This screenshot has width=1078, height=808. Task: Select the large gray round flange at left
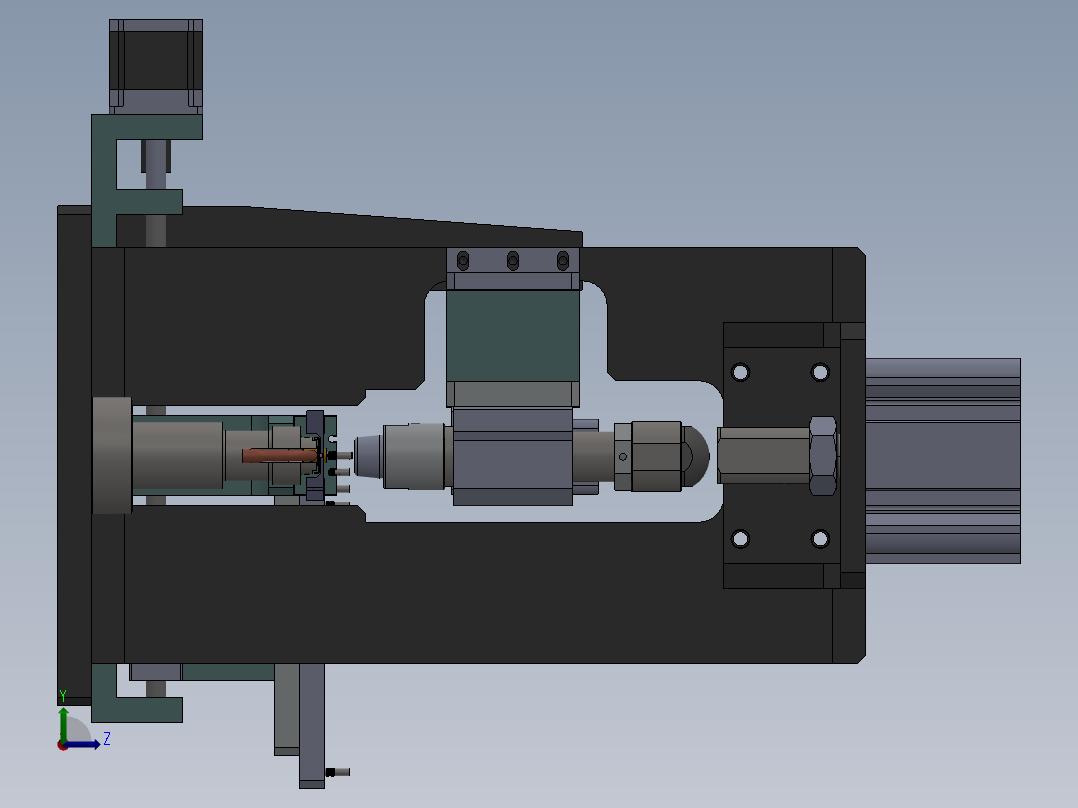pyautogui.click(x=112, y=455)
